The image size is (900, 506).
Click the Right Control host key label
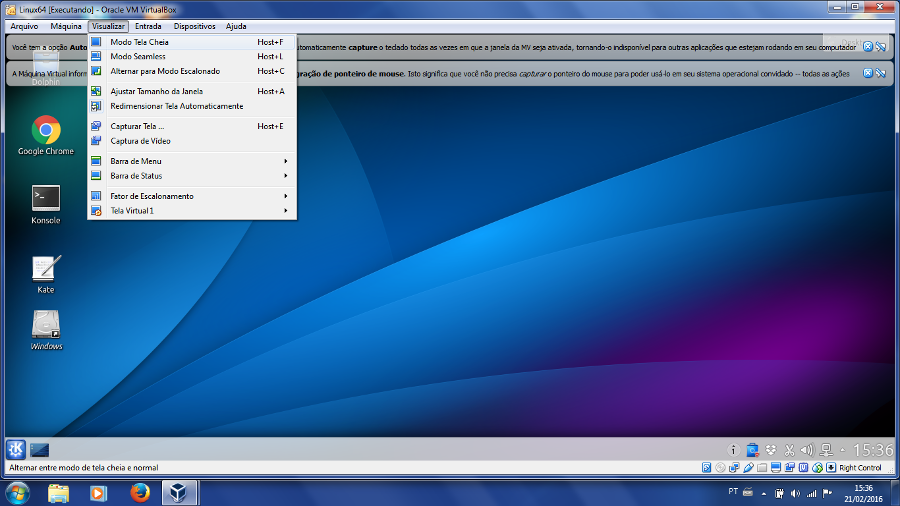pos(860,468)
